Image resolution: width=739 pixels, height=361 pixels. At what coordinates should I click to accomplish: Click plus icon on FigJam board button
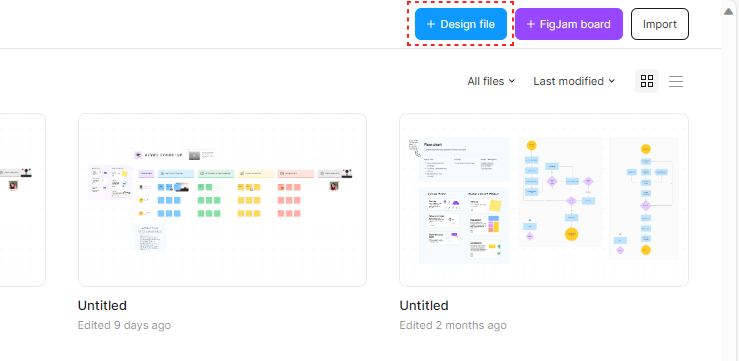click(531, 24)
